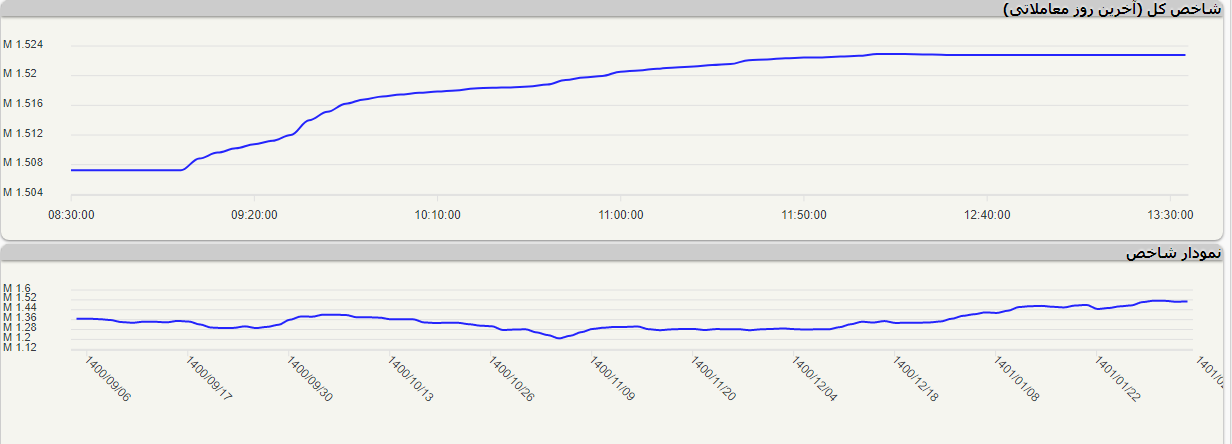Pick the 11:00:00 time axis label
Image resolution: width=1232 pixels, height=444 pixels.
pyautogui.click(x=620, y=215)
